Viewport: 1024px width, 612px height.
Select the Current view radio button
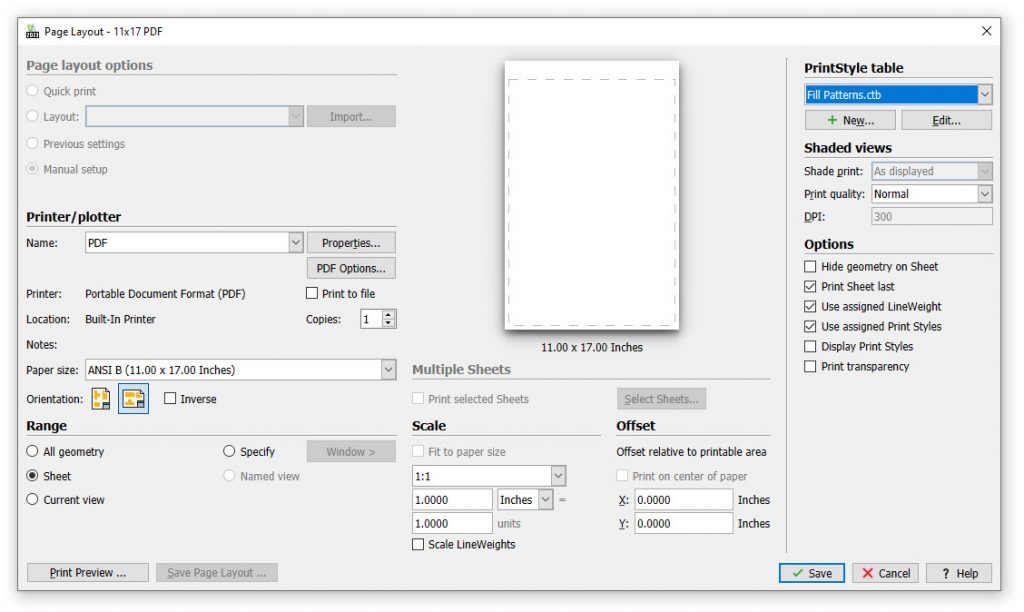(31, 499)
